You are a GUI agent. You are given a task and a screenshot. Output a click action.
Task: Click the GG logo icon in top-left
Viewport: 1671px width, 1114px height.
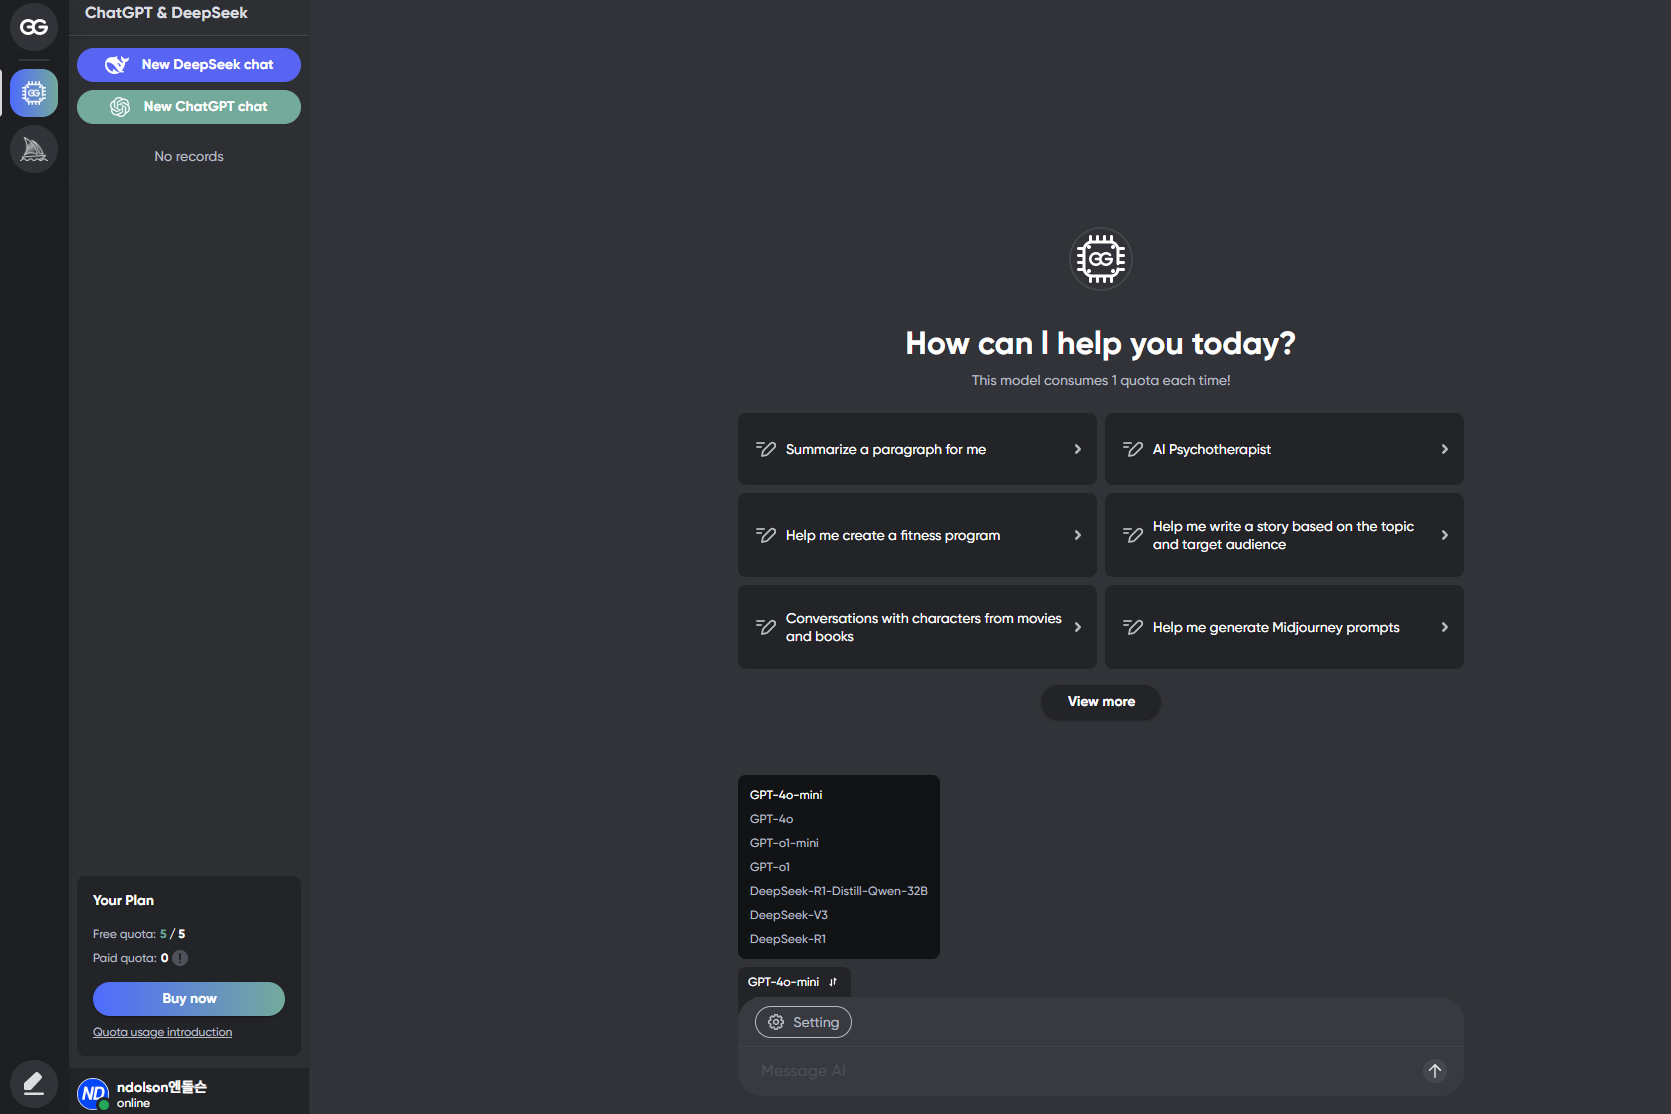34,27
